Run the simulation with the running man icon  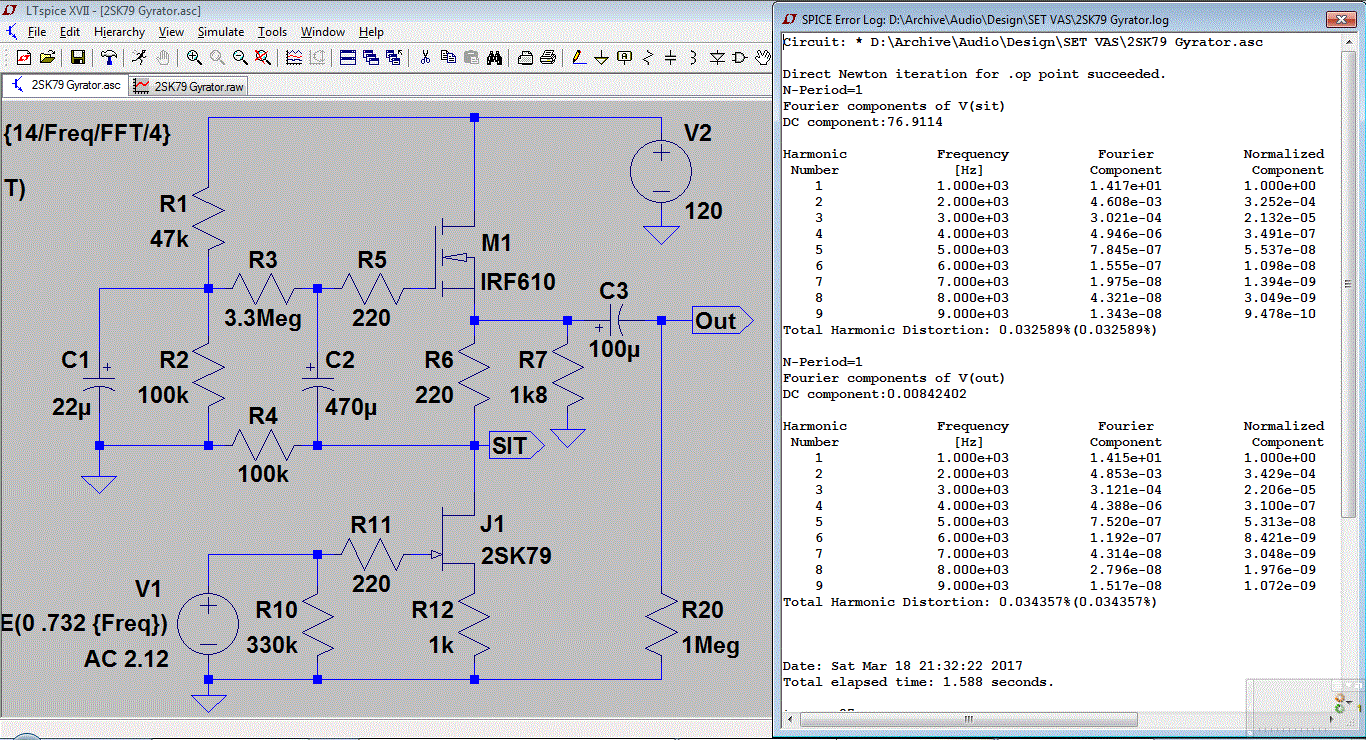[139, 58]
